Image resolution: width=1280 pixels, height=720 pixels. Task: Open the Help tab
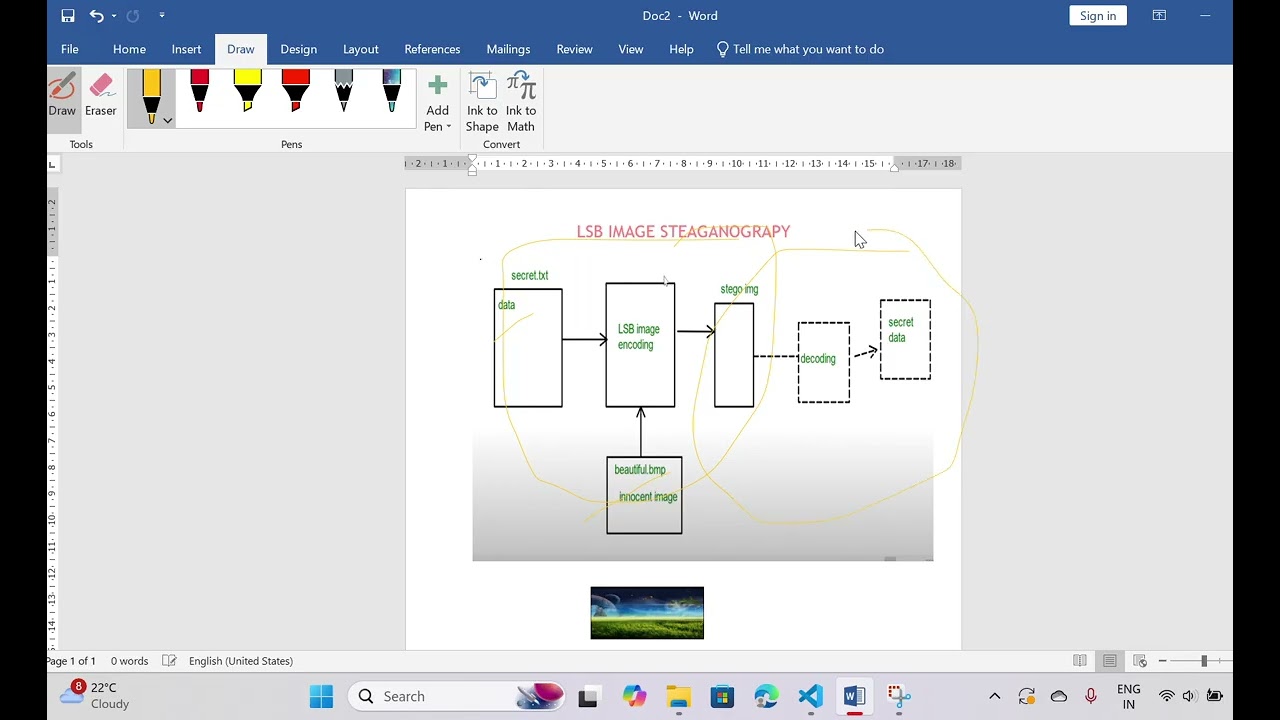coord(681,49)
